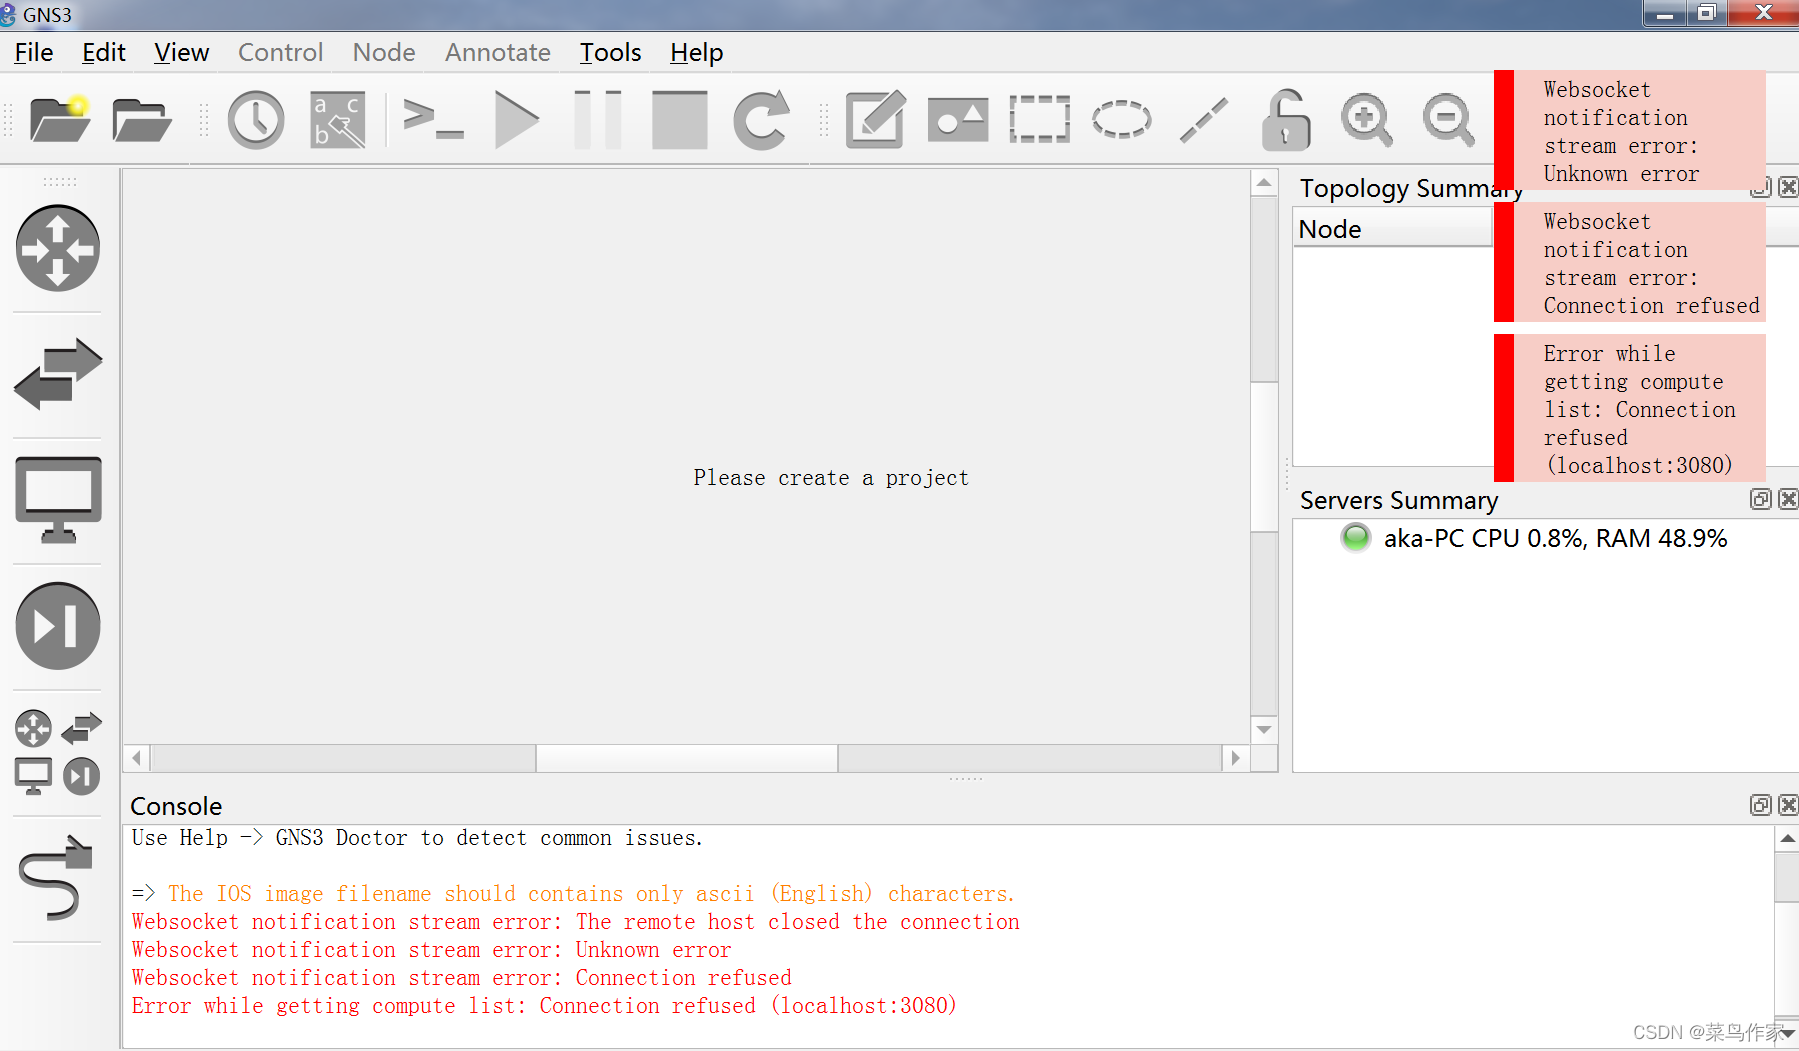Open the Help menu
The height and width of the screenshot is (1051, 1799).
(696, 52)
